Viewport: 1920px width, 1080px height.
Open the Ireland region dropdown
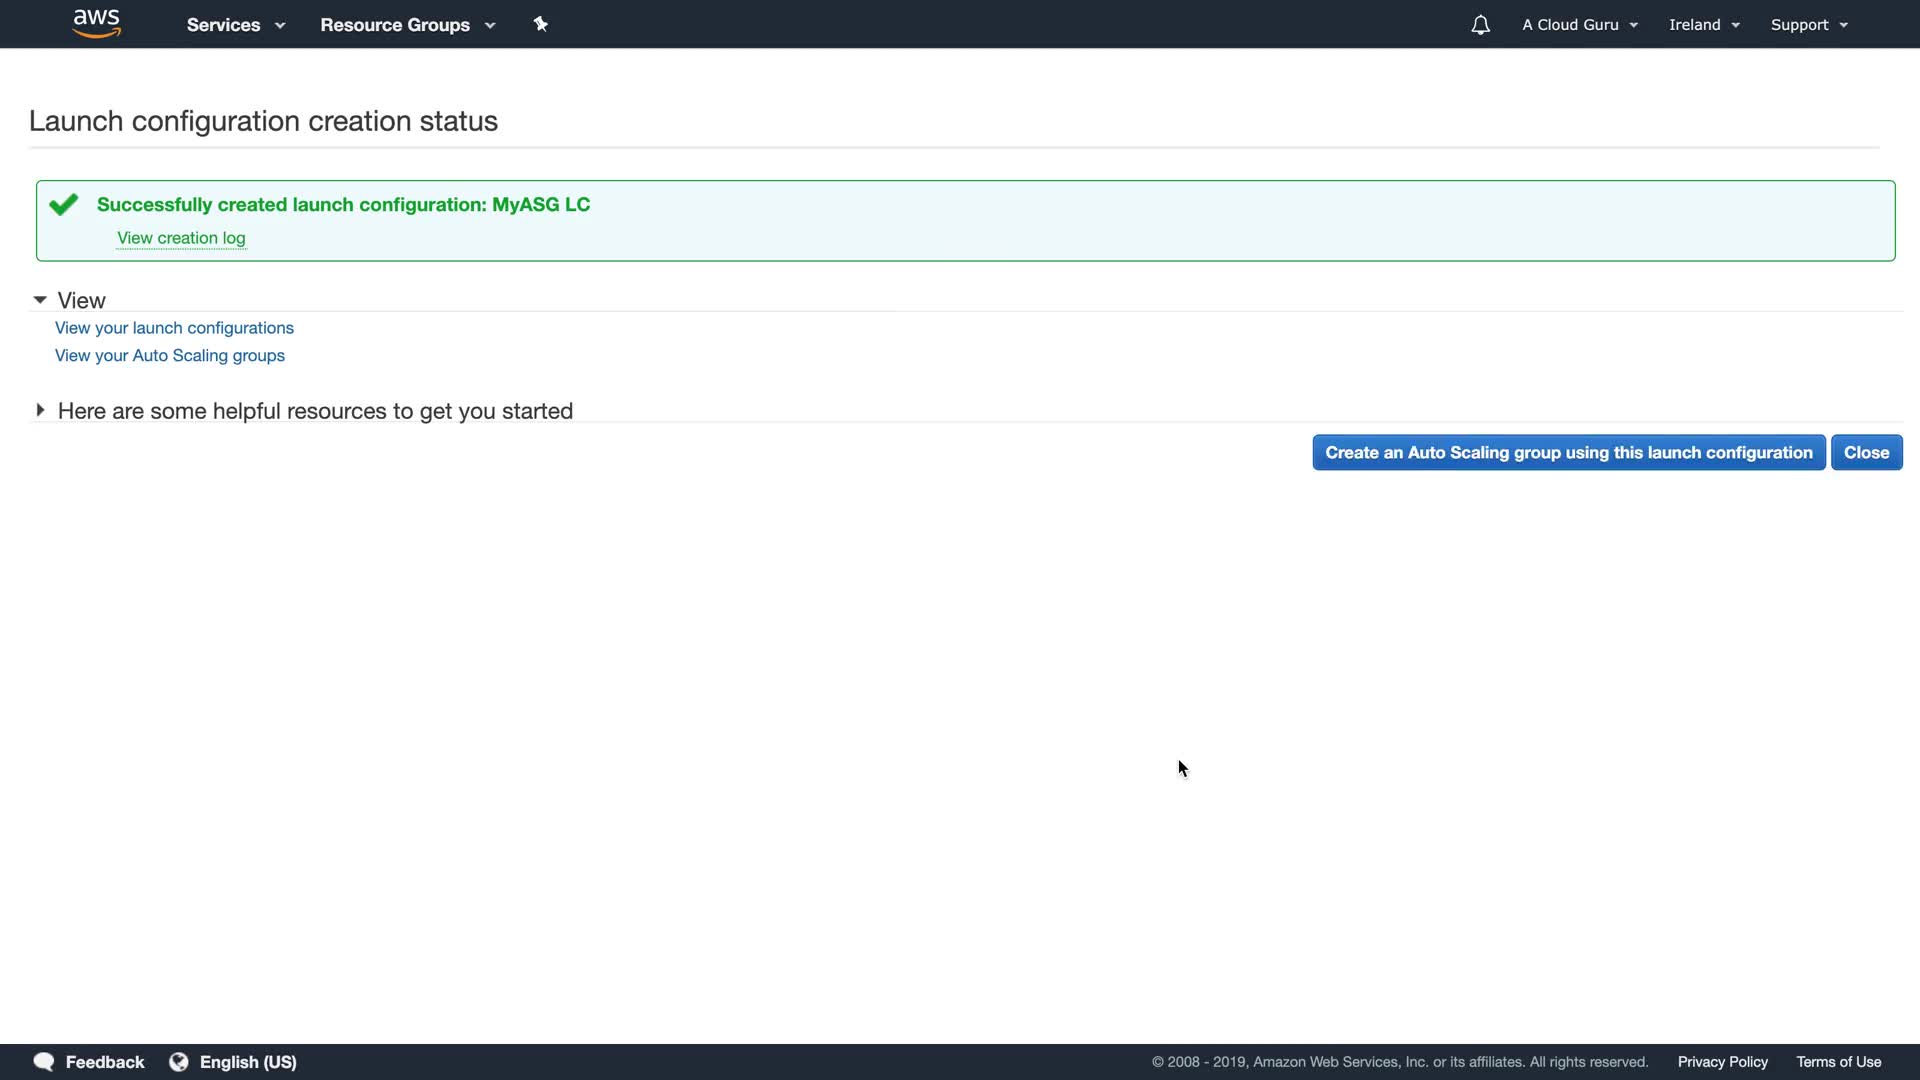click(x=1703, y=25)
